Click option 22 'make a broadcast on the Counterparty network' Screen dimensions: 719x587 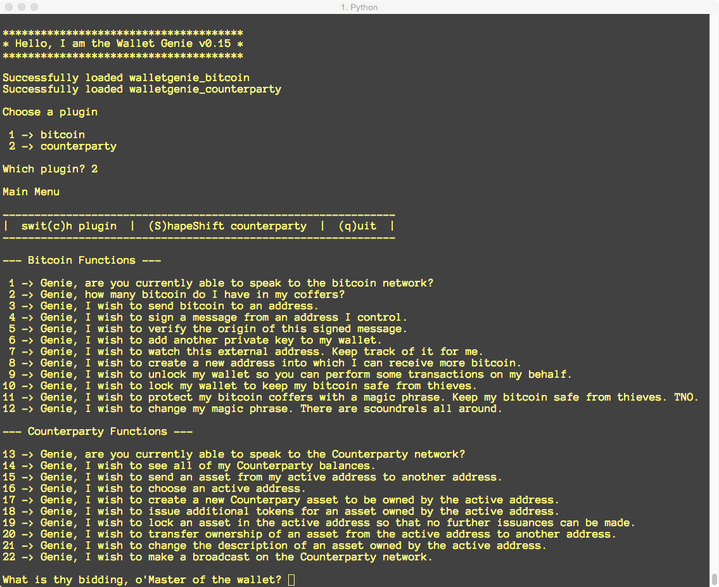point(218,557)
